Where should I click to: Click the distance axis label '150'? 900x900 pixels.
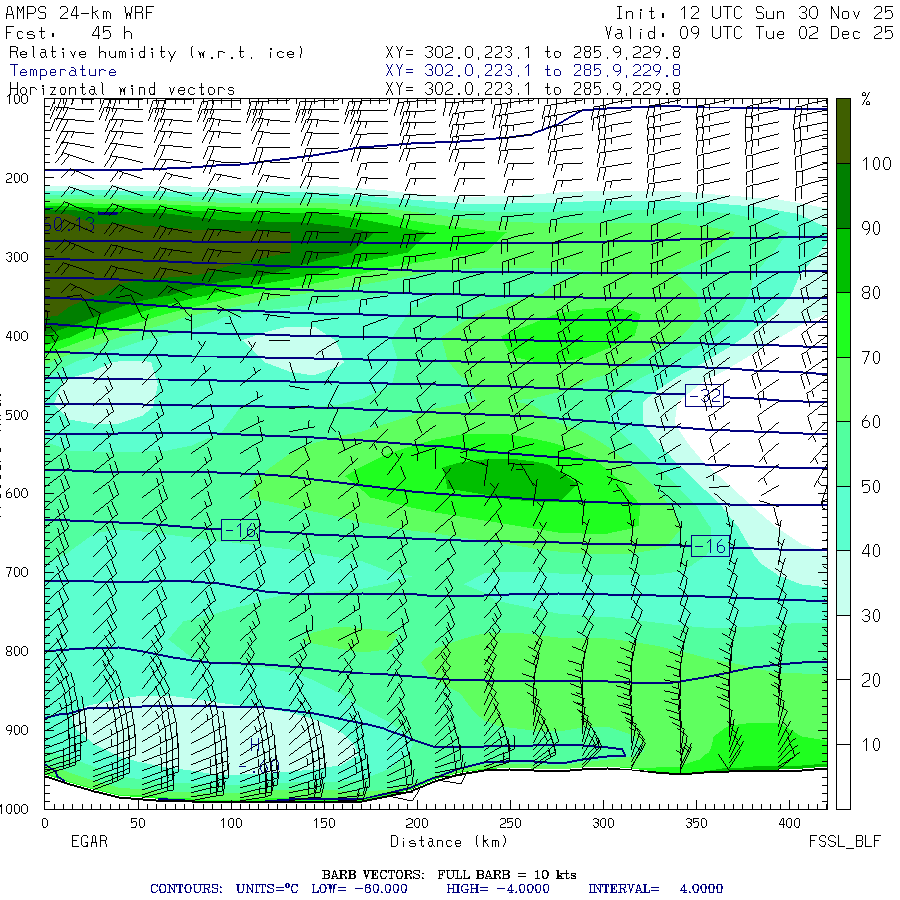coord(324,823)
